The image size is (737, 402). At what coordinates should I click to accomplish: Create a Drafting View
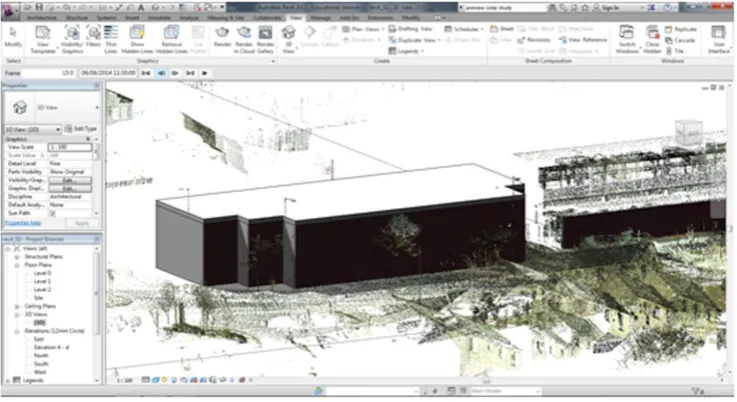pos(410,29)
